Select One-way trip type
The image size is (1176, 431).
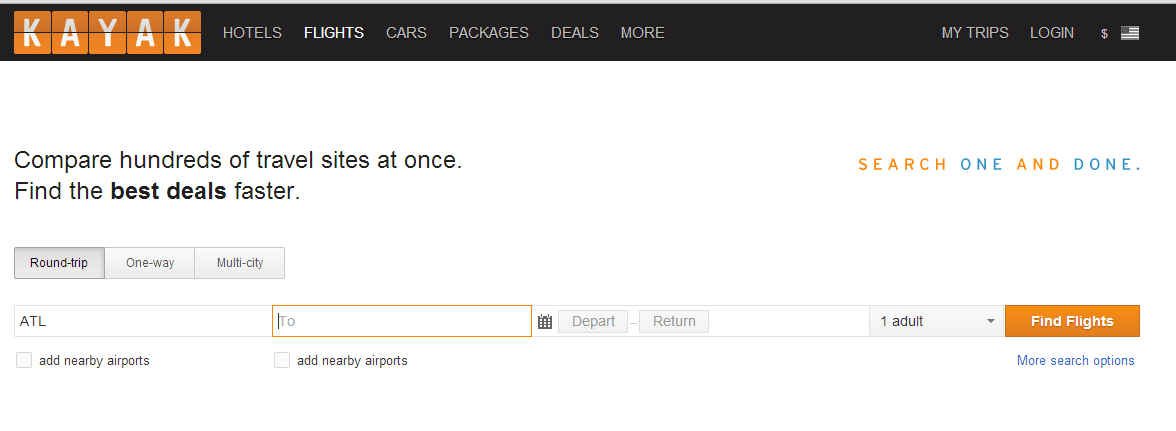pyautogui.click(x=150, y=263)
